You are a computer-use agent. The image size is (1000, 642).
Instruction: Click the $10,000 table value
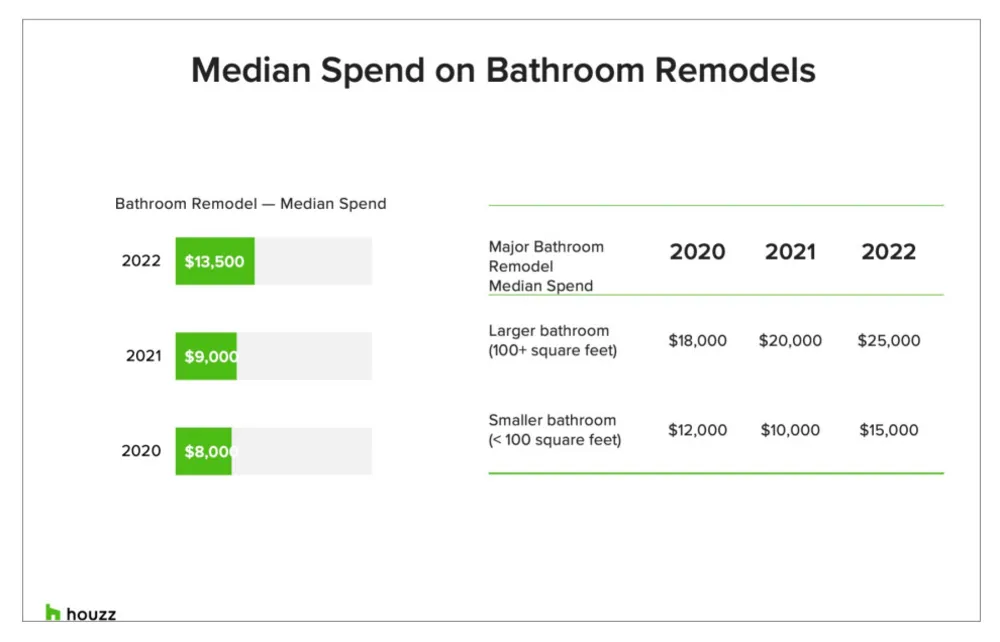(789, 430)
